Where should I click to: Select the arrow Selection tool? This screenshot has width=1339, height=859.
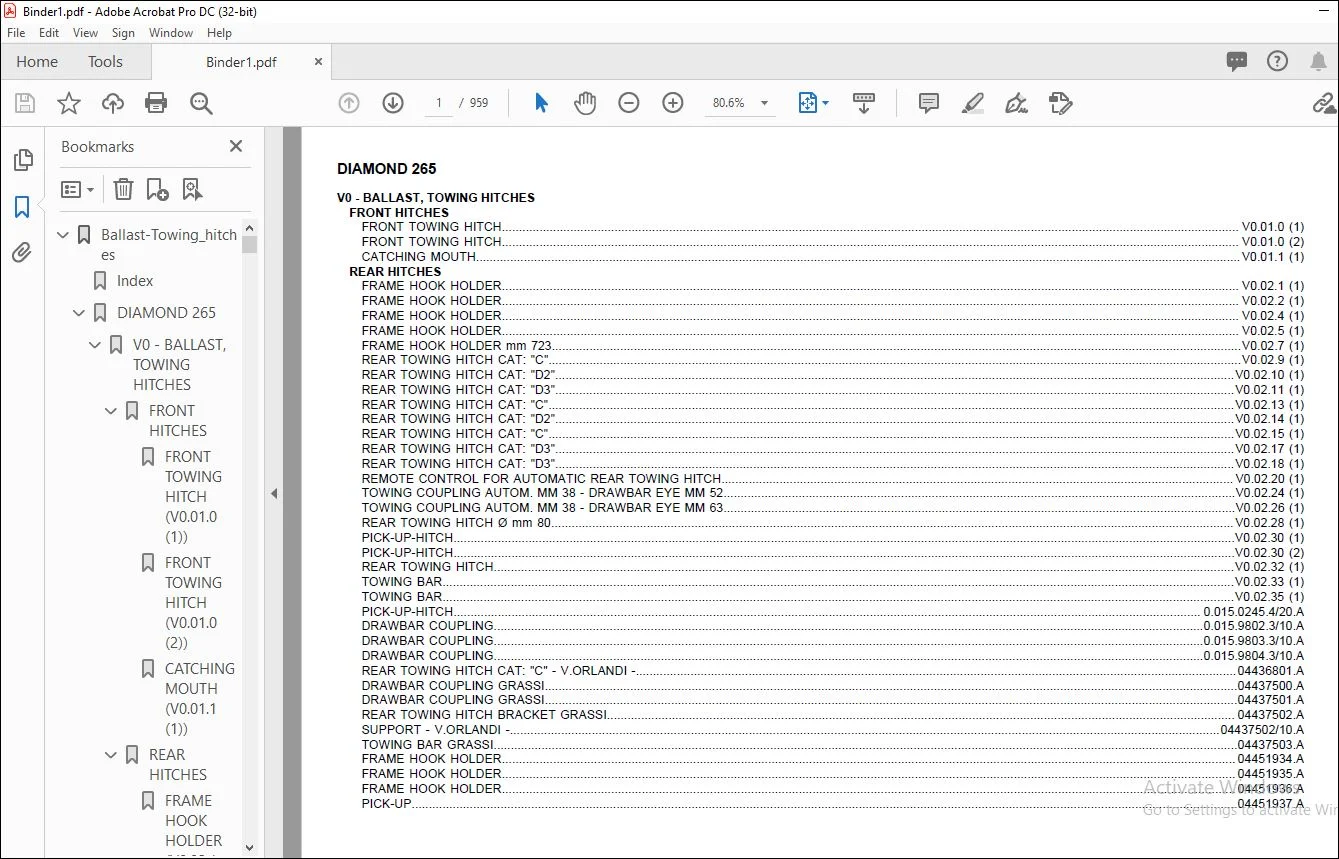click(x=541, y=103)
